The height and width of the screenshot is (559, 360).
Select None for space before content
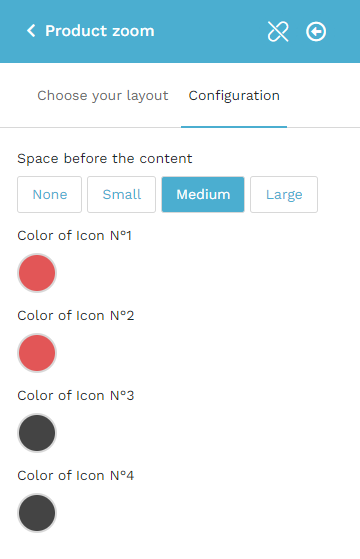50,194
